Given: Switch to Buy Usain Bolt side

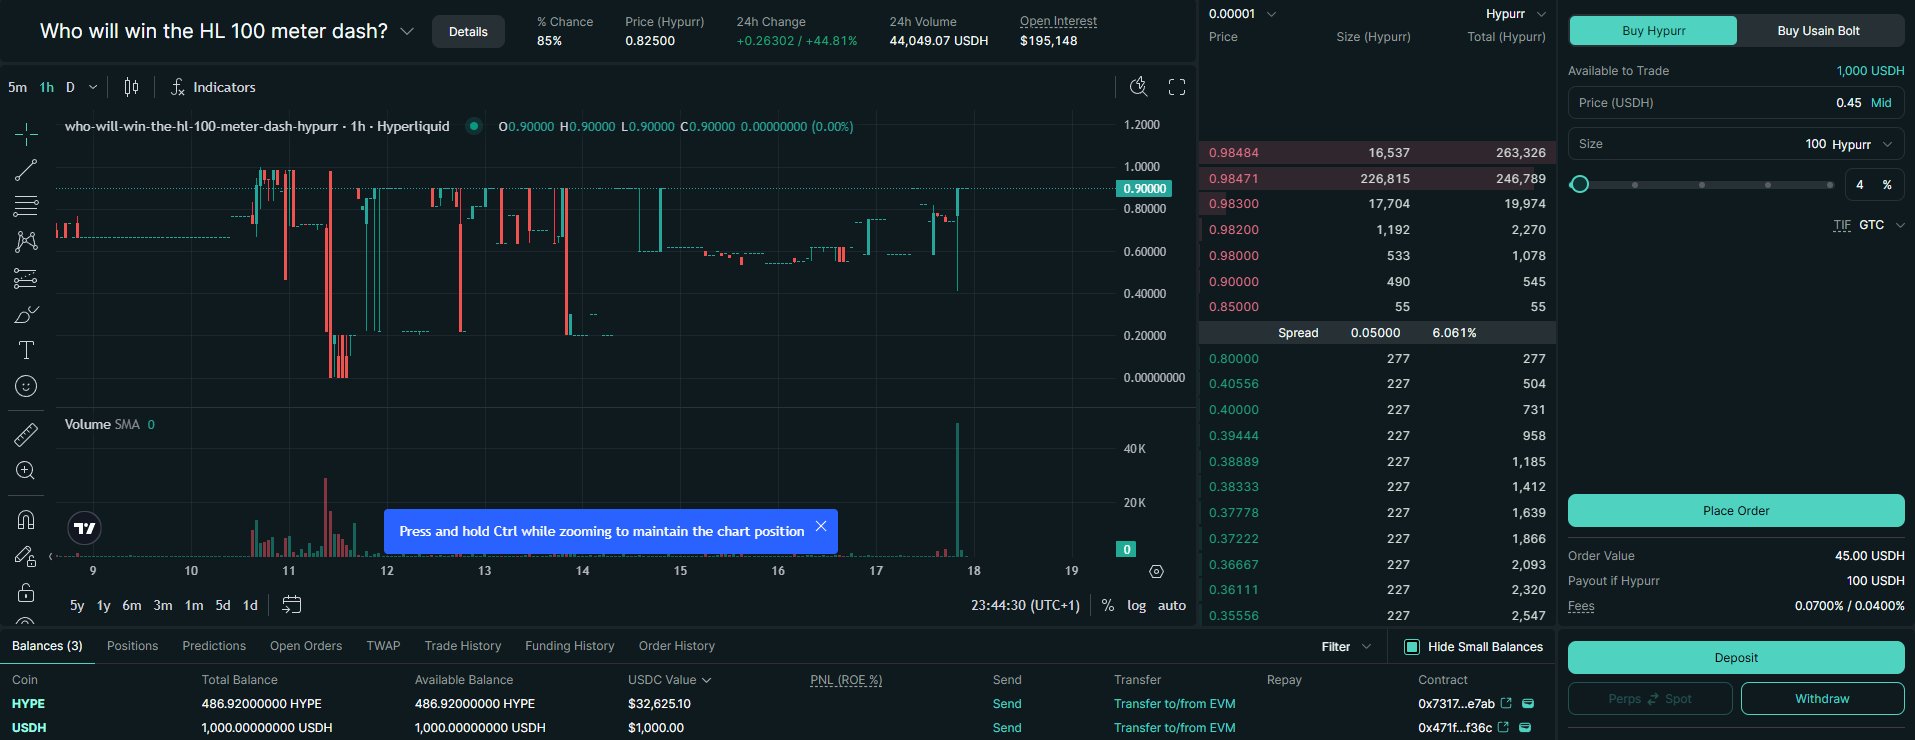Looking at the screenshot, I should click(1819, 31).
